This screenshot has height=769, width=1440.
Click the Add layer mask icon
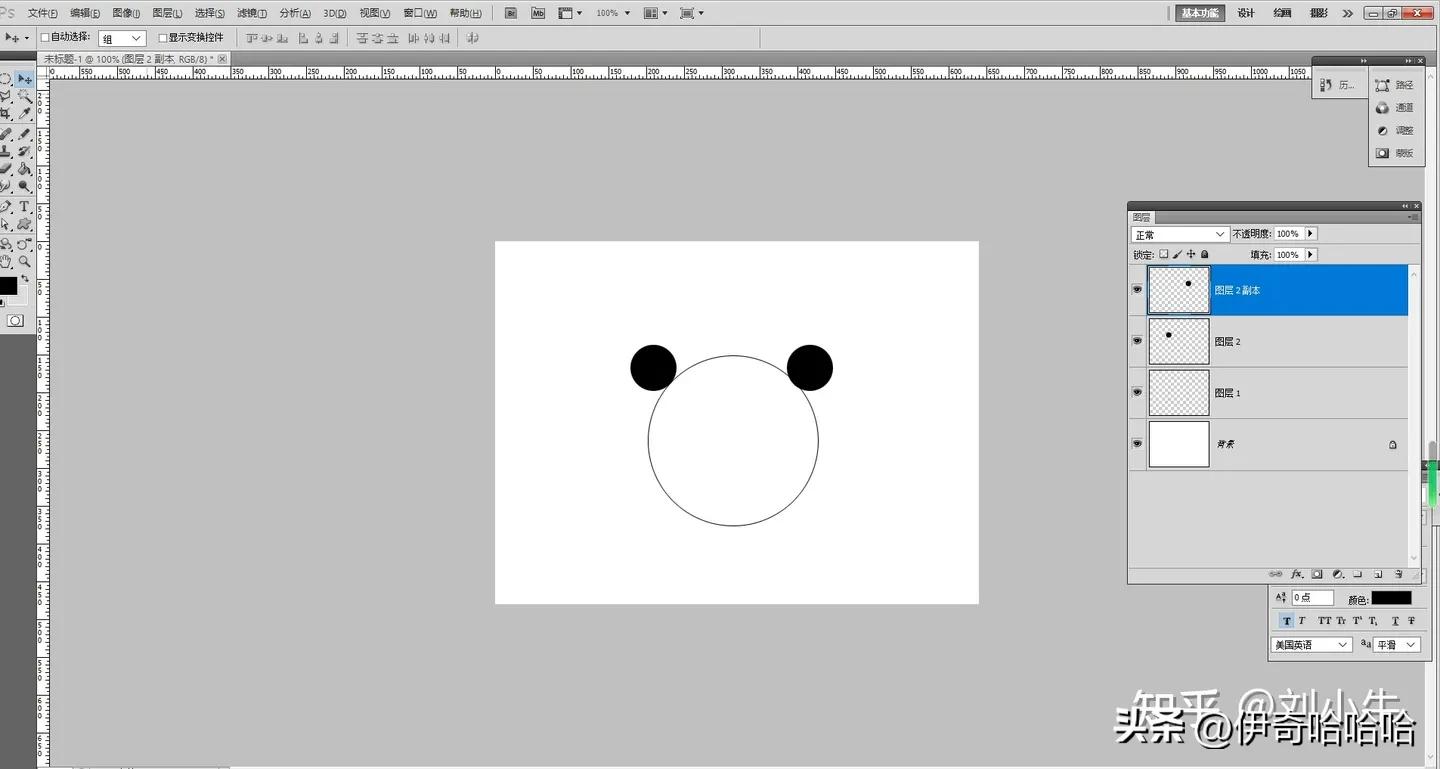point(1318,574)
